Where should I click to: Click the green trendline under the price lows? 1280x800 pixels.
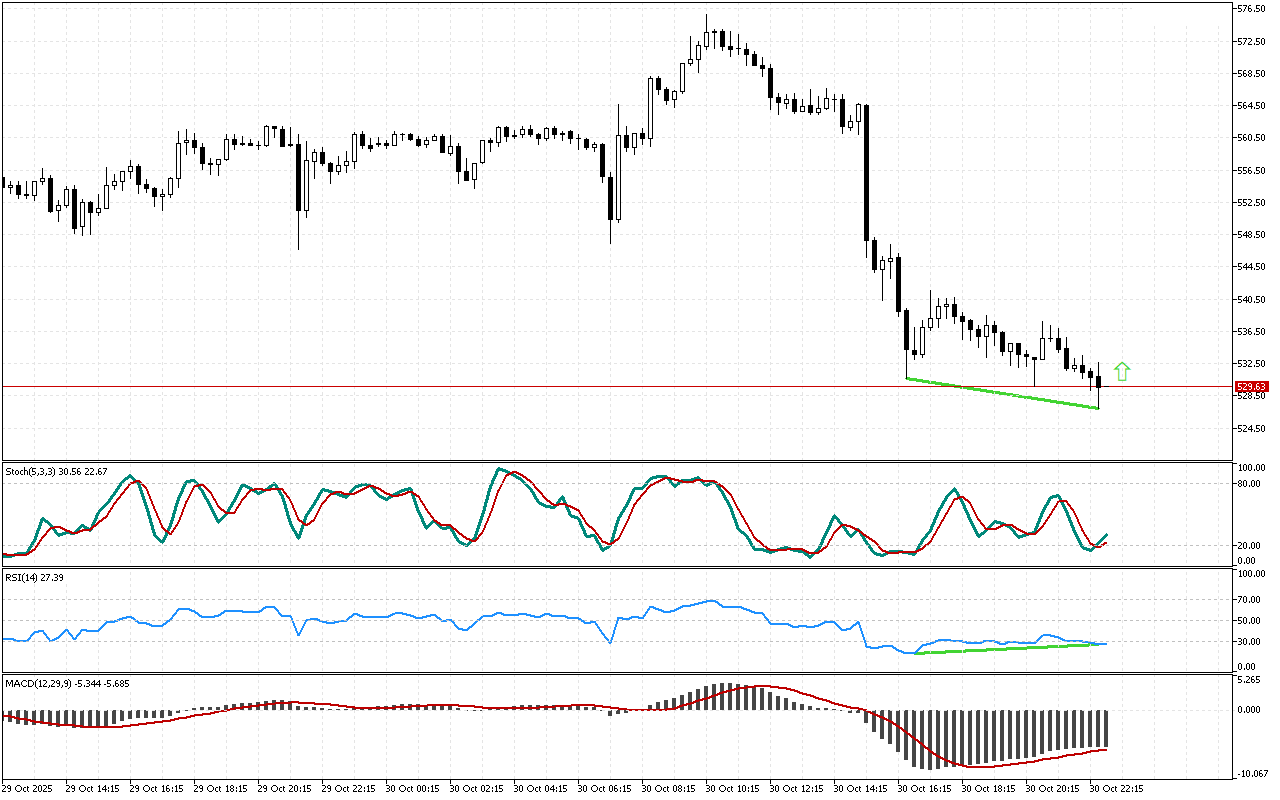click(x=1002, y=393)
